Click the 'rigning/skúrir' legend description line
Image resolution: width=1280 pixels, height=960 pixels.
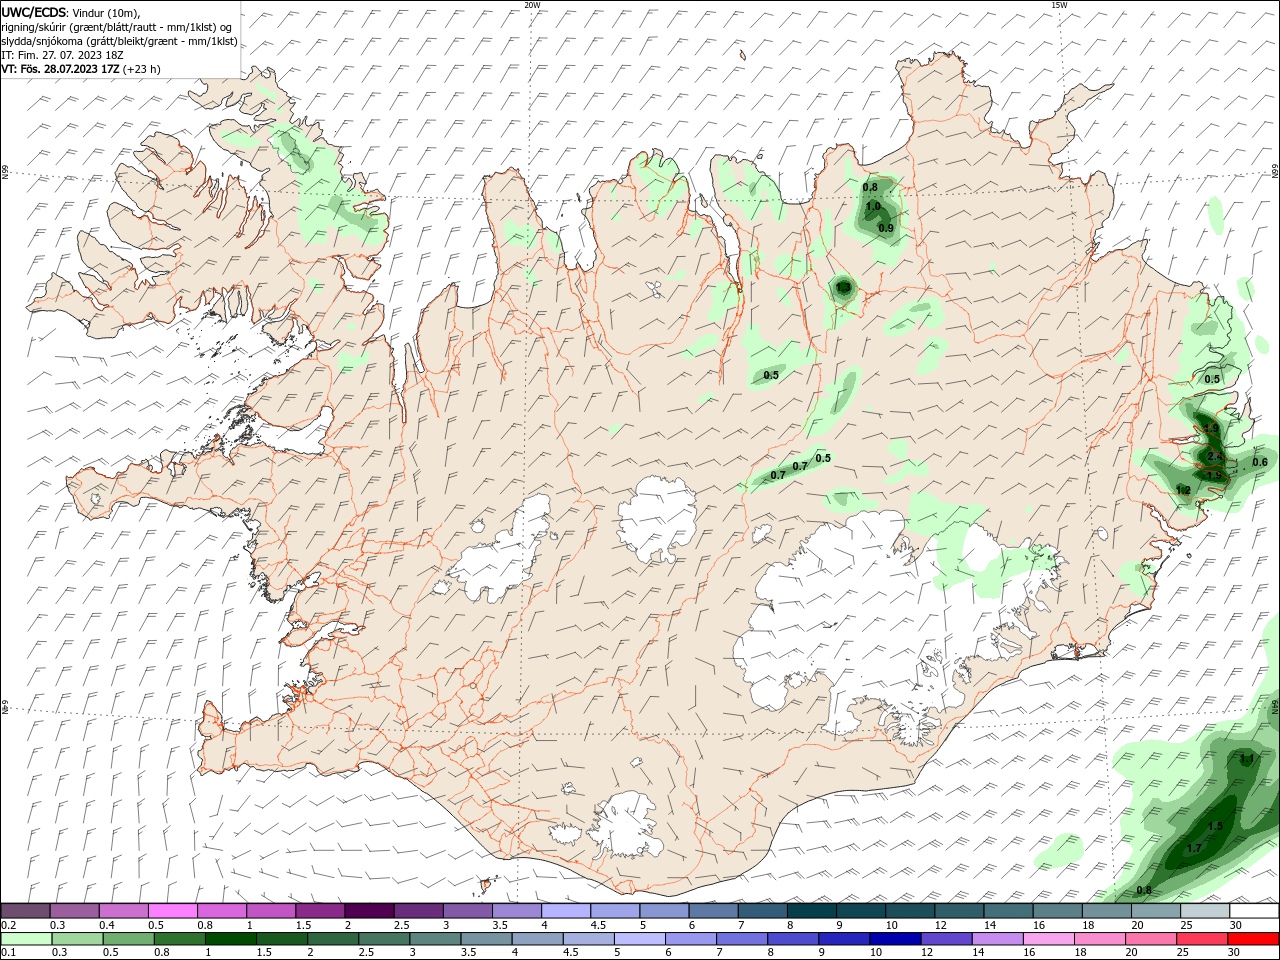click(x=117, y=27)
